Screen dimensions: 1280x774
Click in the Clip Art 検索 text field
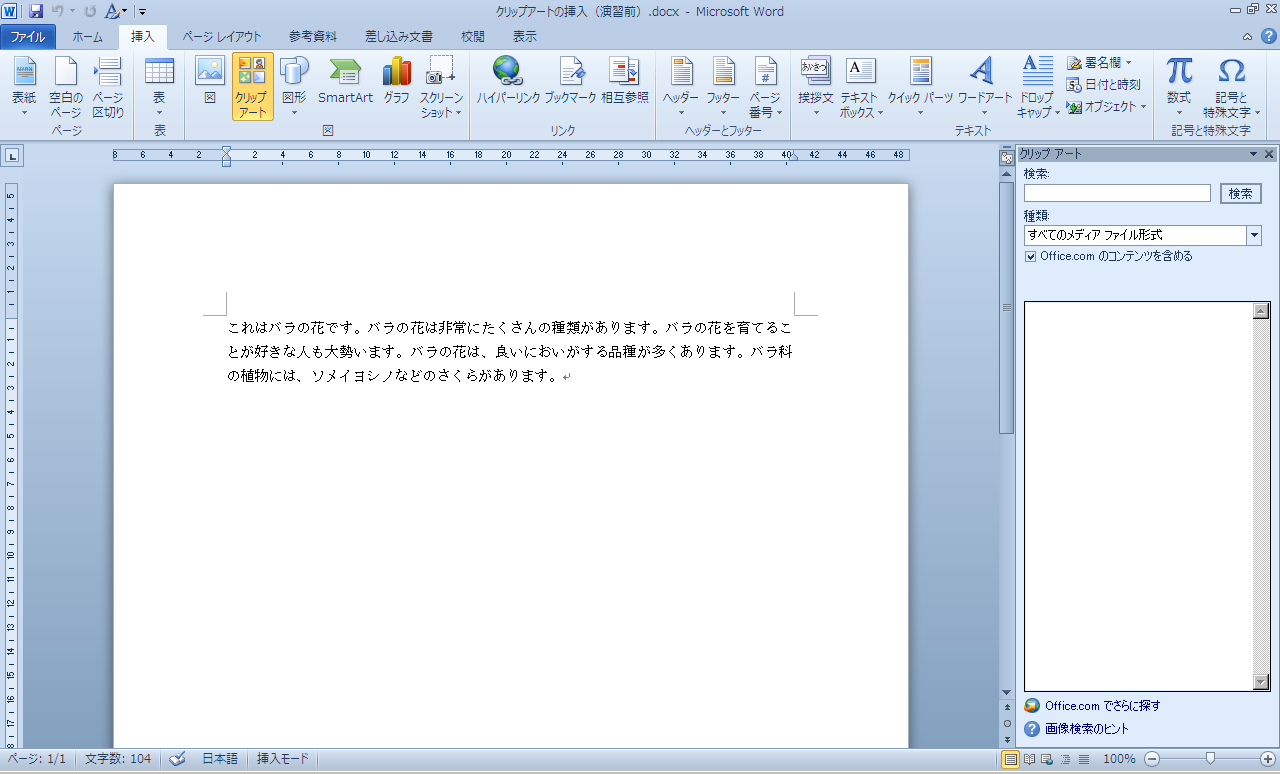(x=1117, y=194)
